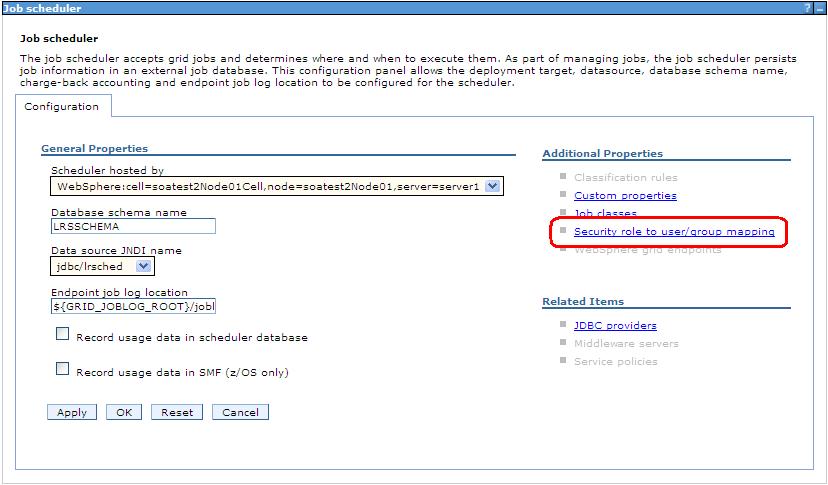Open the Scheduler hosted by dropdown
The width and height of the screenshot is (828, 485).
tap(493, 186)
